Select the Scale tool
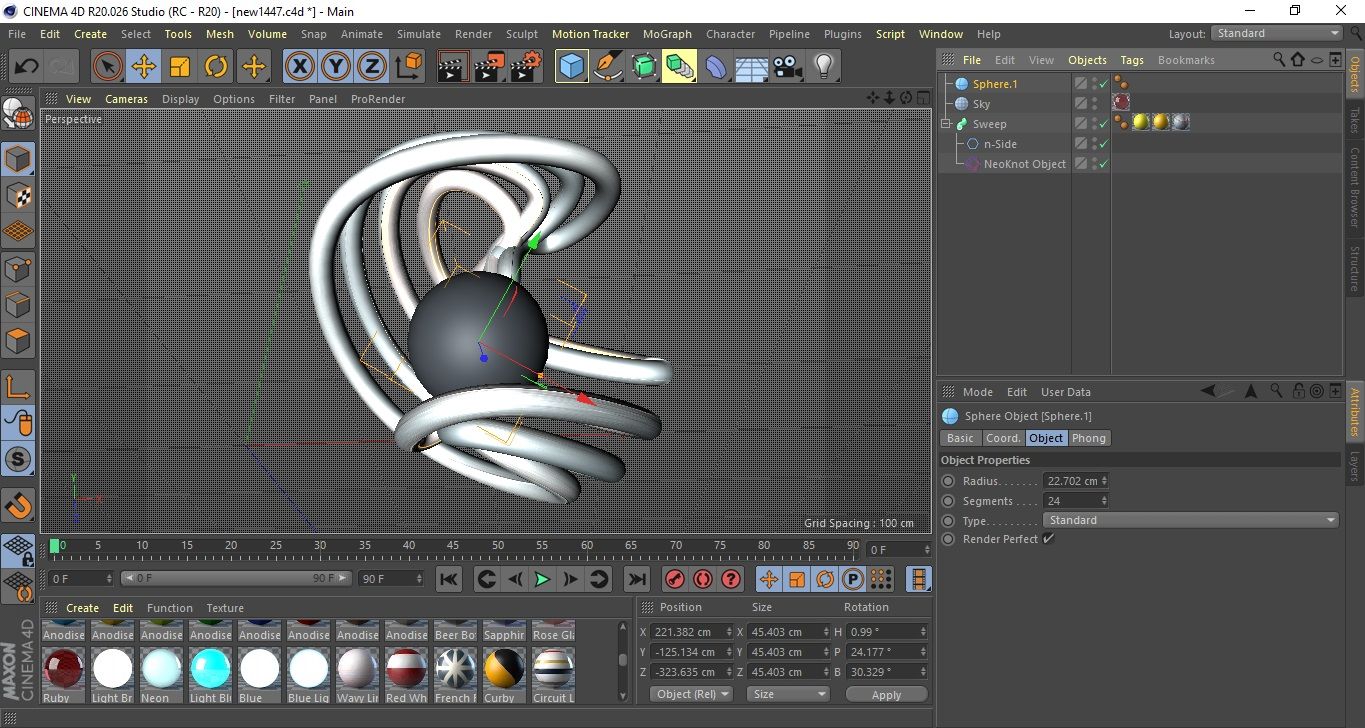The width and height of the screenshot is (1365, 728). coord(180,67)
